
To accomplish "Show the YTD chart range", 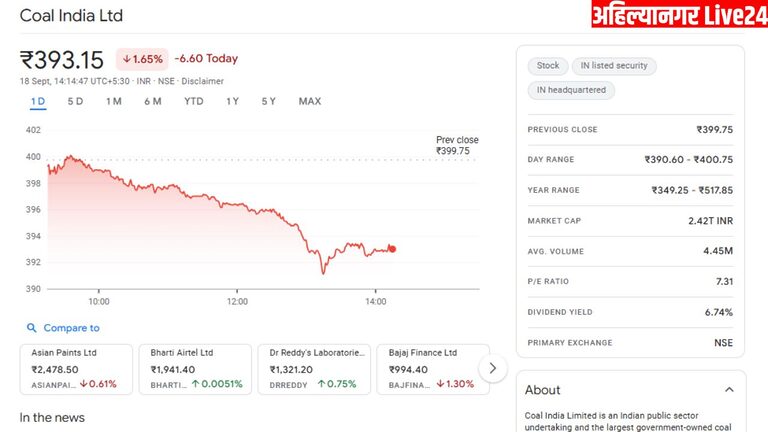I will pyautogui.click(x=194, y=101).
